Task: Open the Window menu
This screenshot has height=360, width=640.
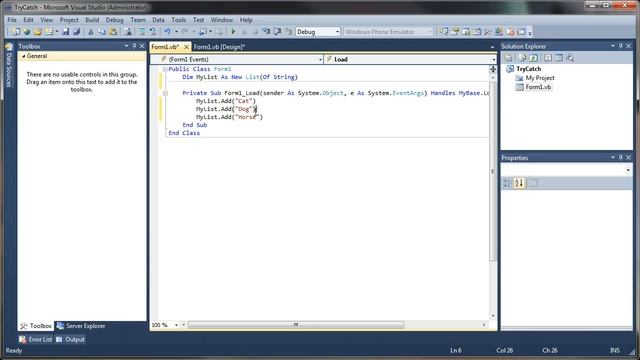Action: click(x=222, y=20)
